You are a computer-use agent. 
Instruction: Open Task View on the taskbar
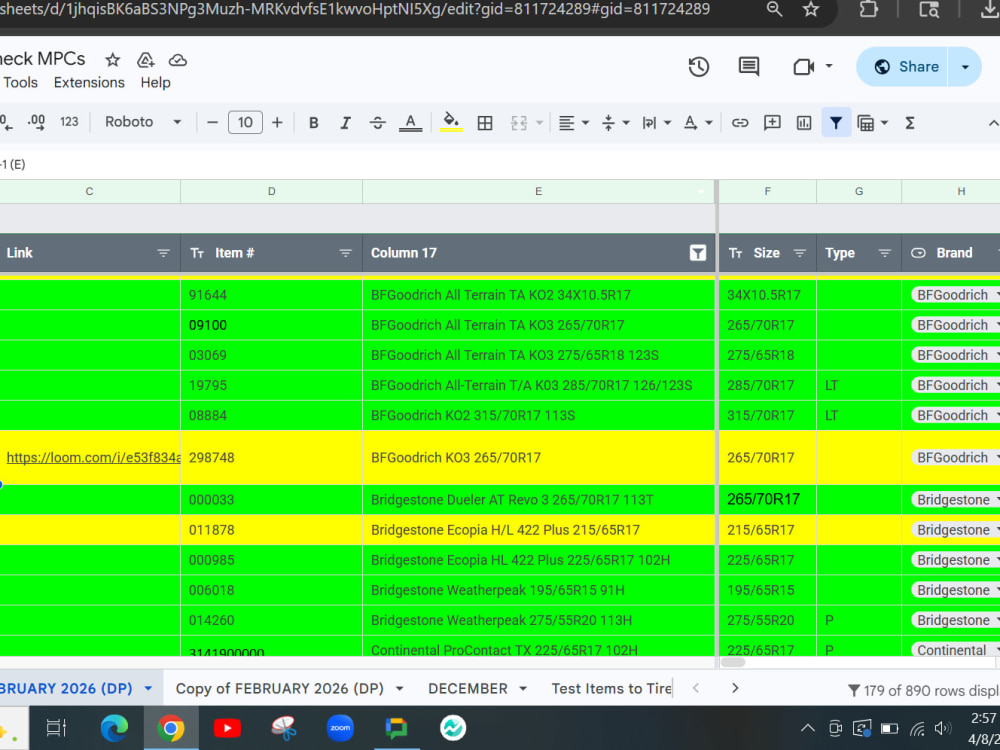point(56,728)
